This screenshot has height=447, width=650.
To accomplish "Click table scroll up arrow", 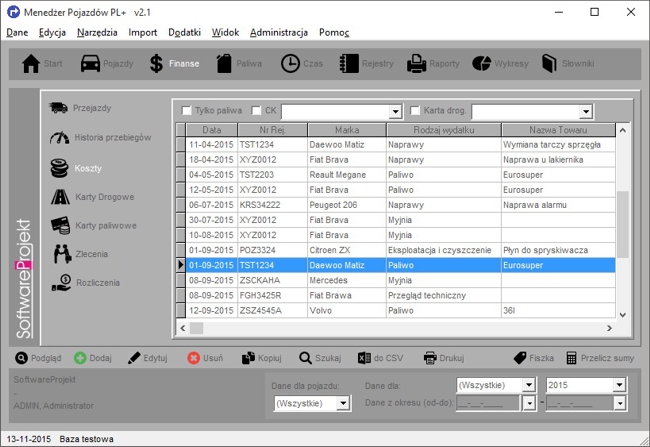I will [x=623, y=130].
